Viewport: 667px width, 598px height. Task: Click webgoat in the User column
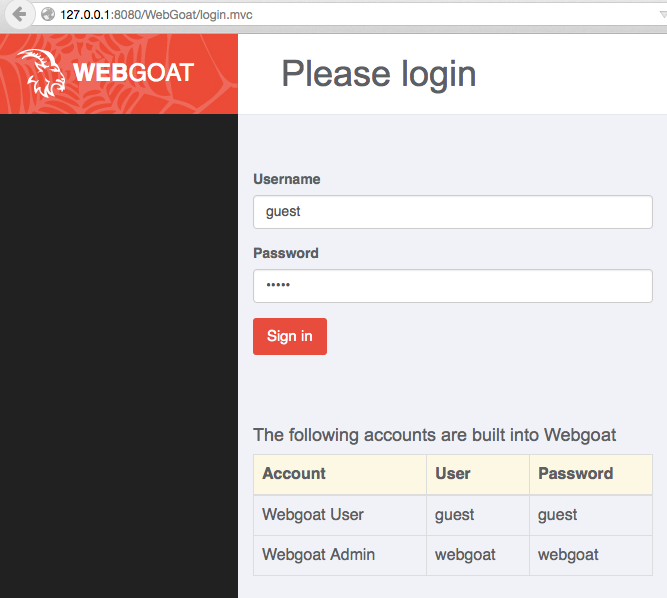click(x=465, y=554)
